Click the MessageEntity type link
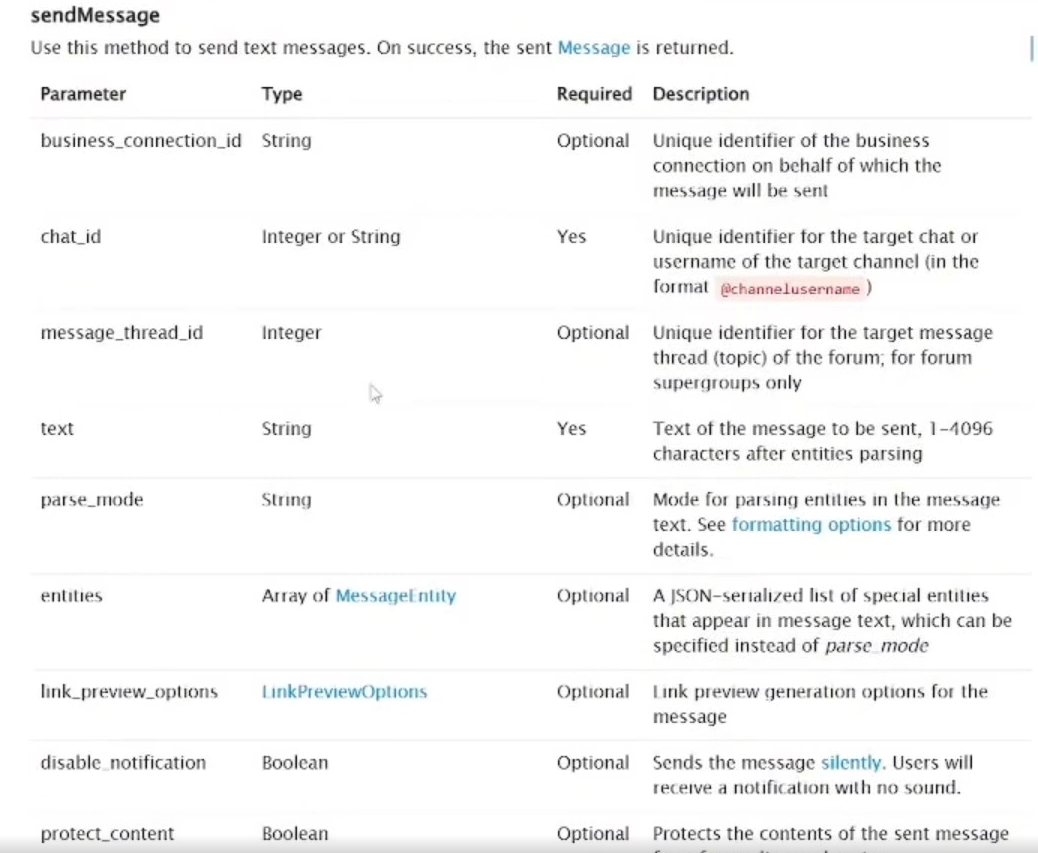 coord(396,596)
